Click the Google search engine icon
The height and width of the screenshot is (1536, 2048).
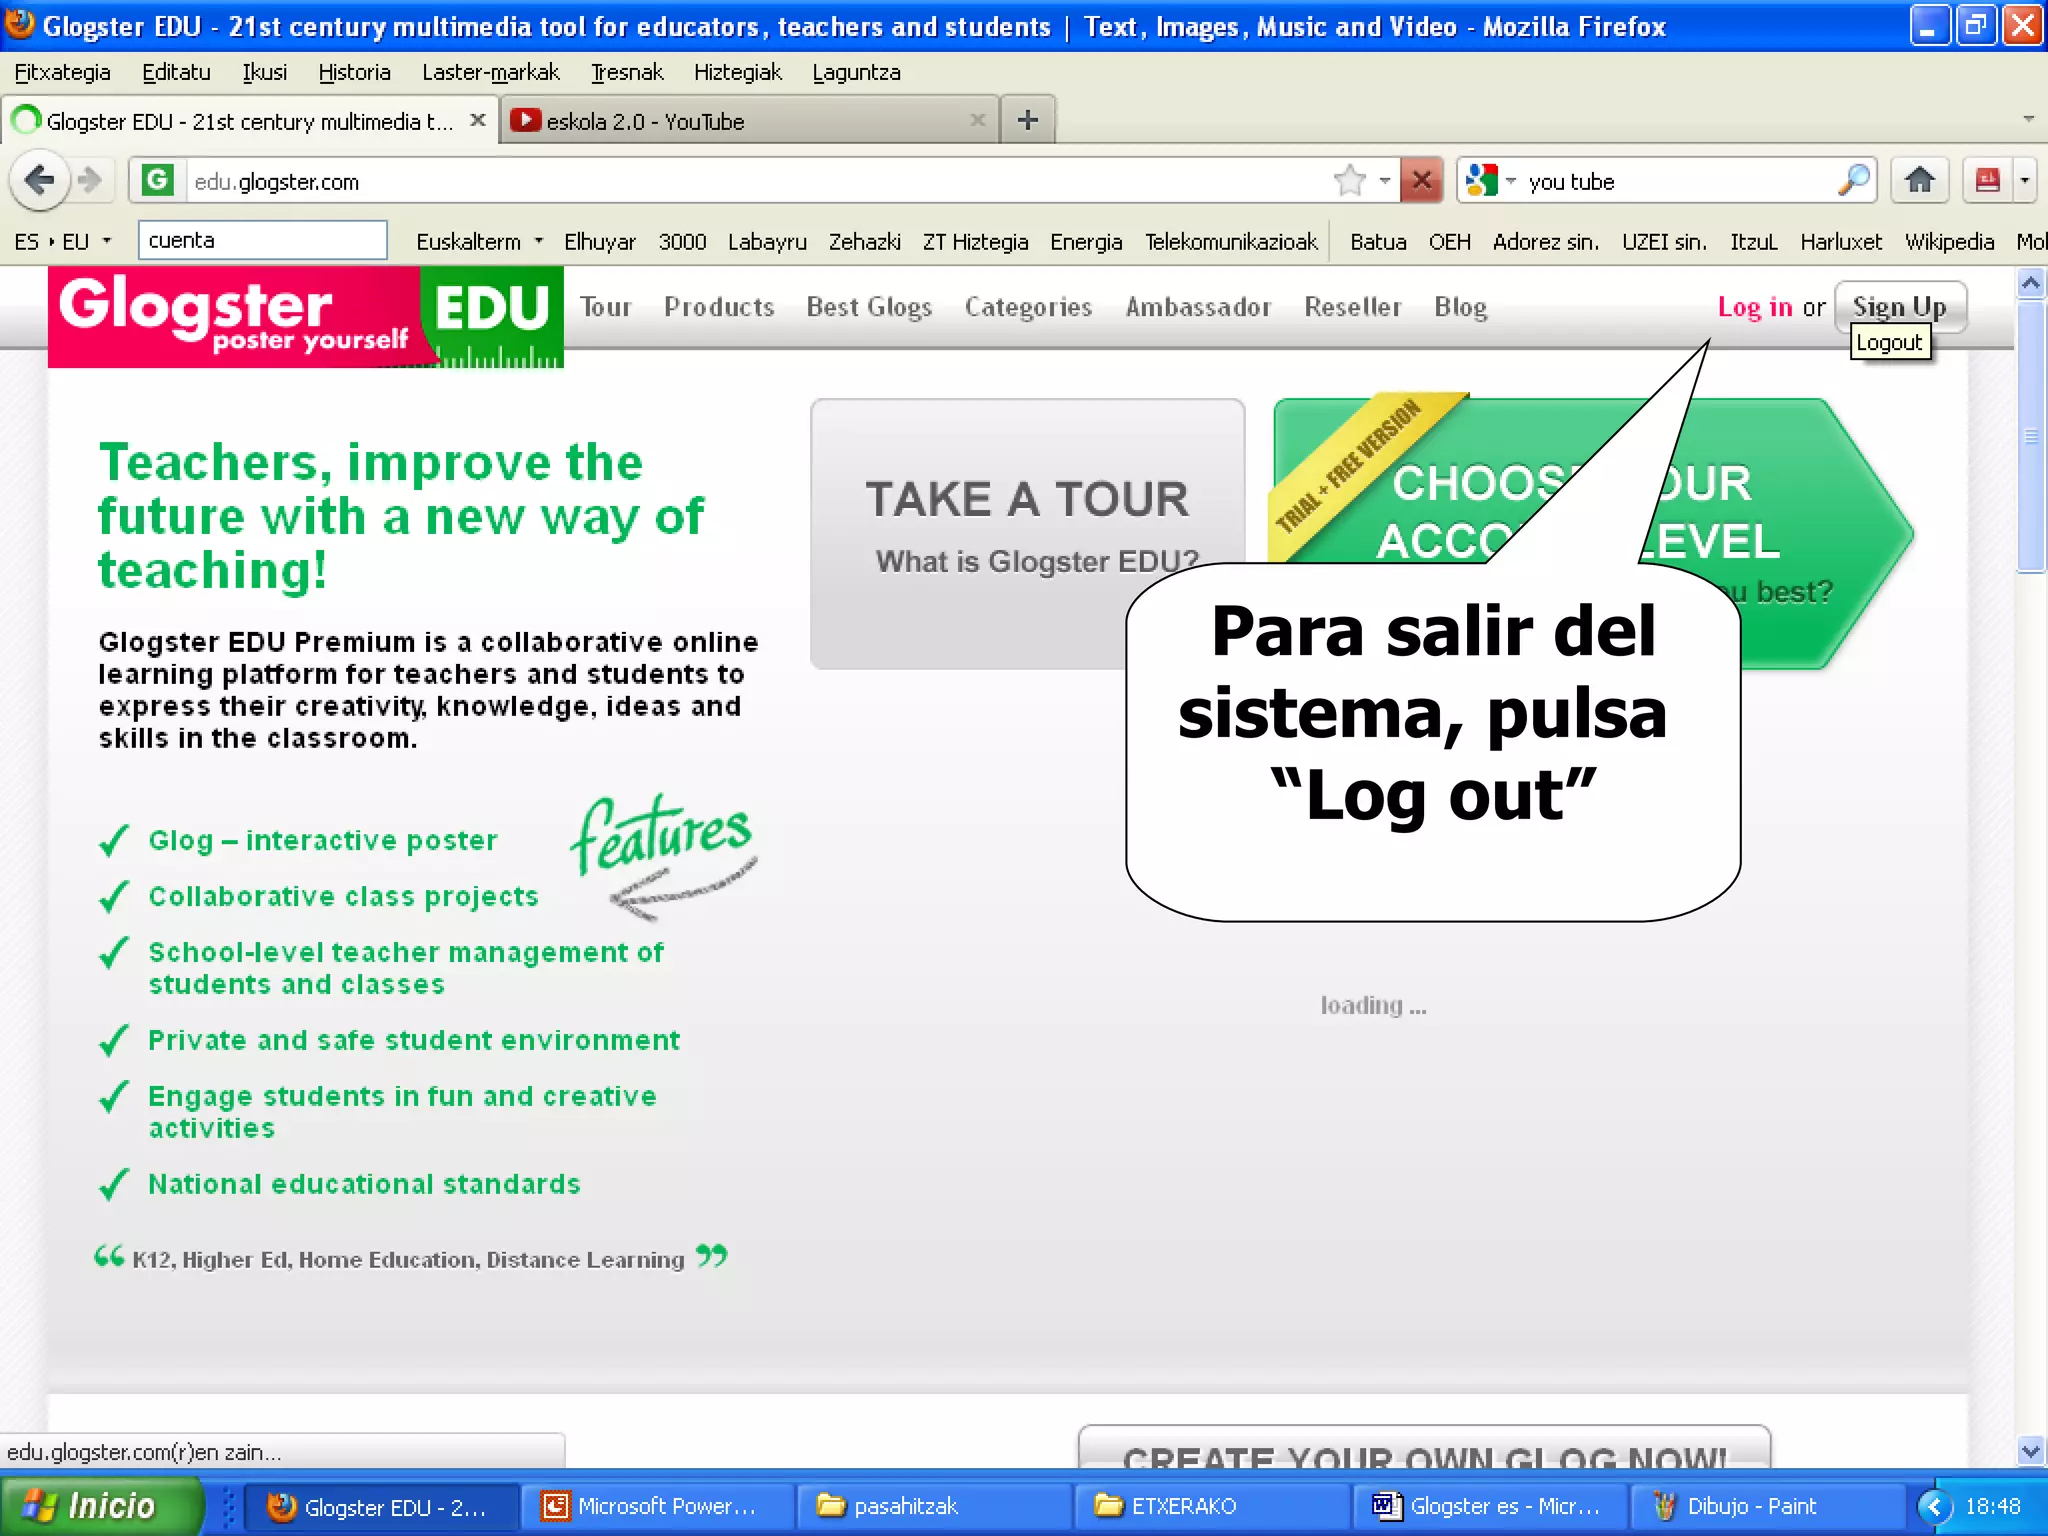[x=1481, y=181]
